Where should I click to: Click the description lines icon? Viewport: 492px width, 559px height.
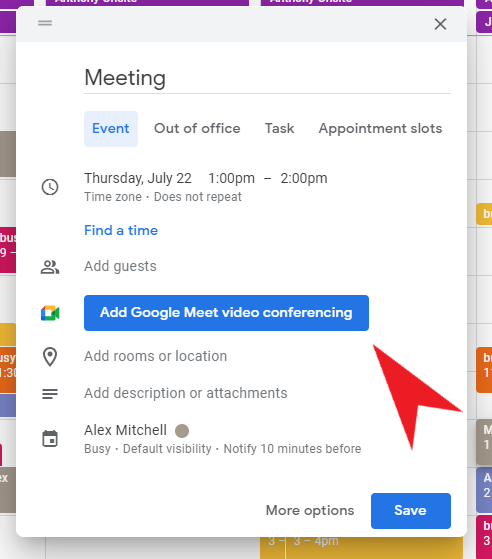[50, 394]
